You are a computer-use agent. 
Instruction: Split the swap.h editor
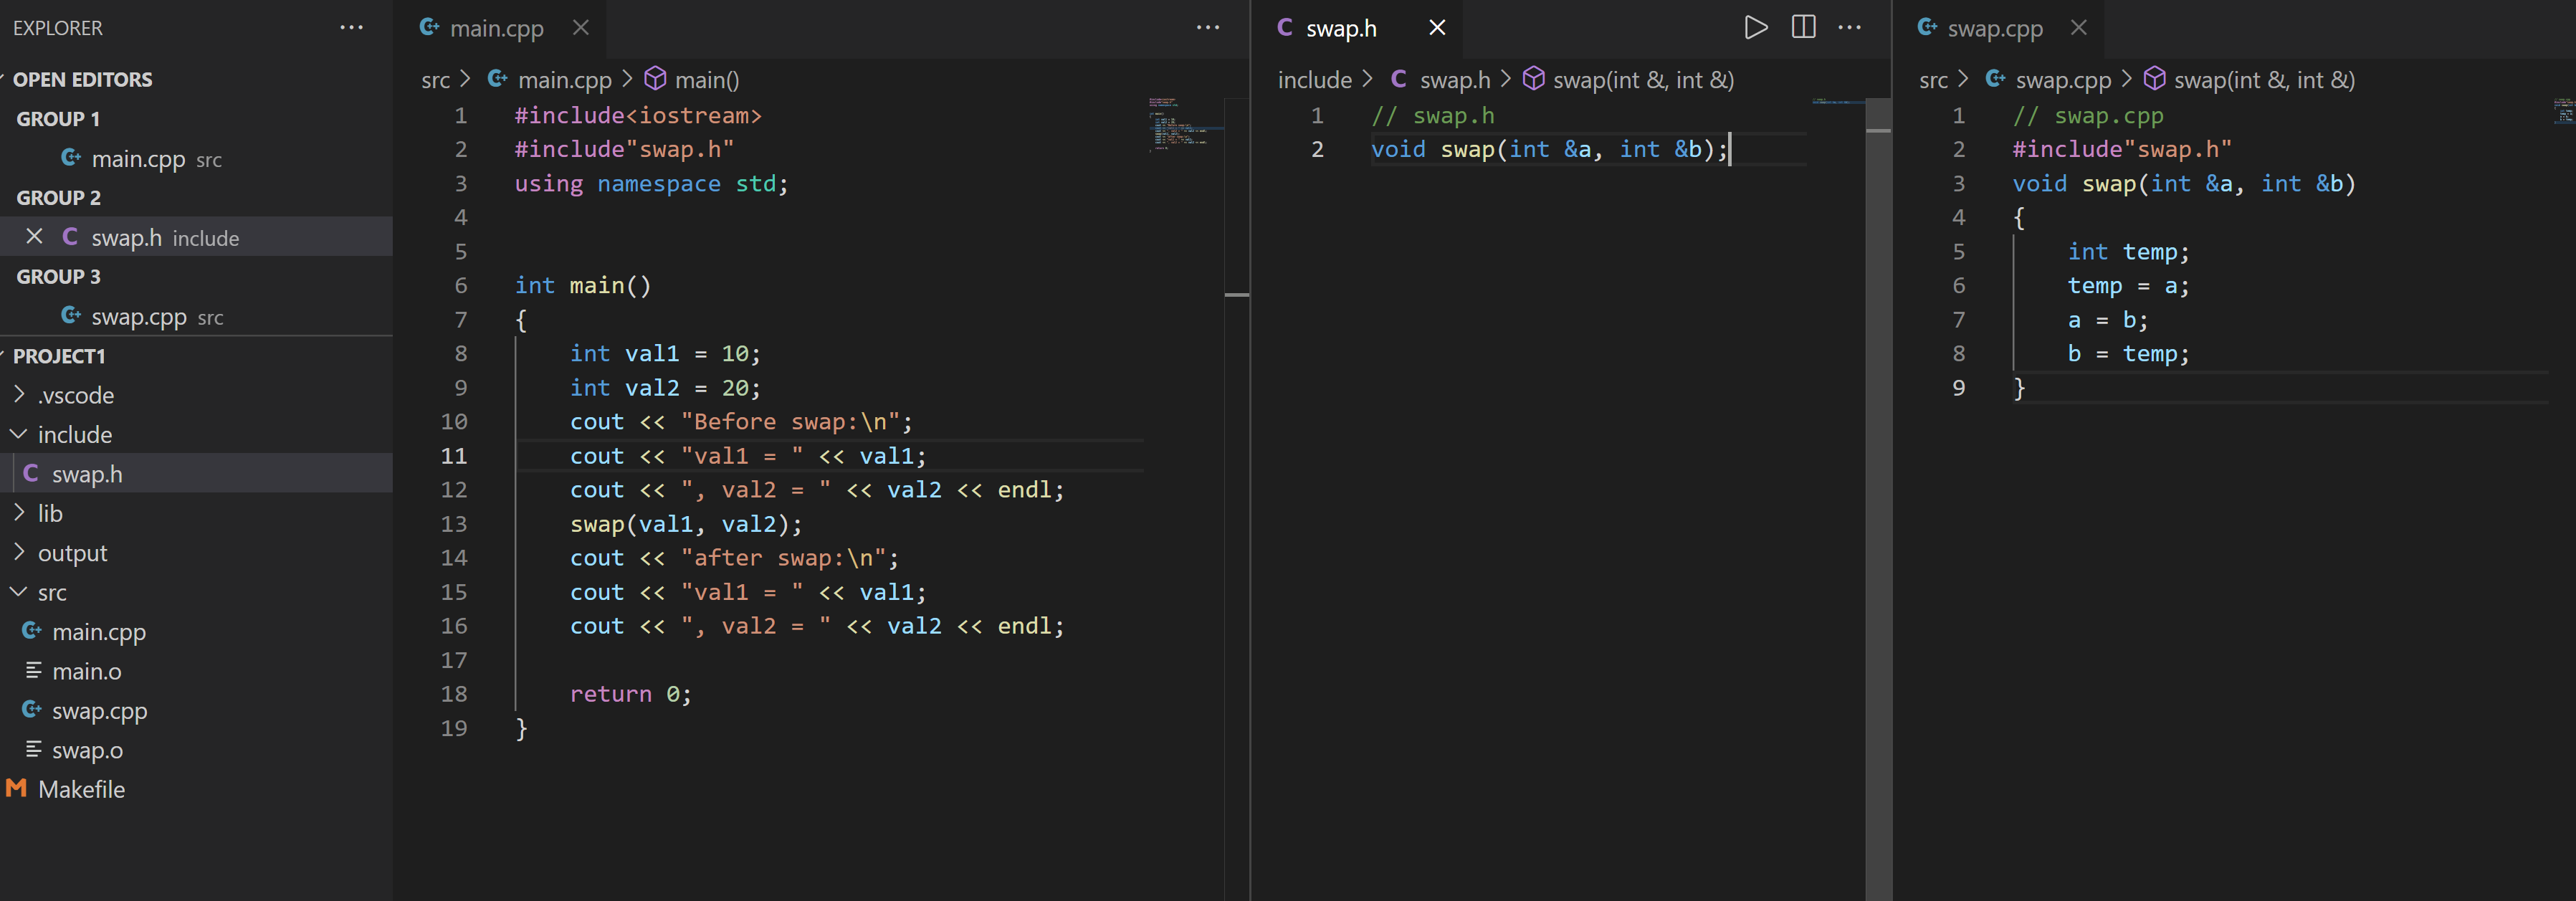pyautogui.click(x=1803, y=27)
